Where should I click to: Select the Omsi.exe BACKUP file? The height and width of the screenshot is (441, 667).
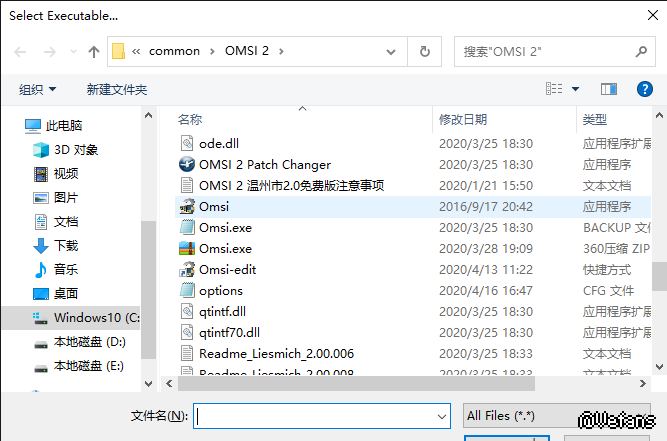[x=413, y=228]
